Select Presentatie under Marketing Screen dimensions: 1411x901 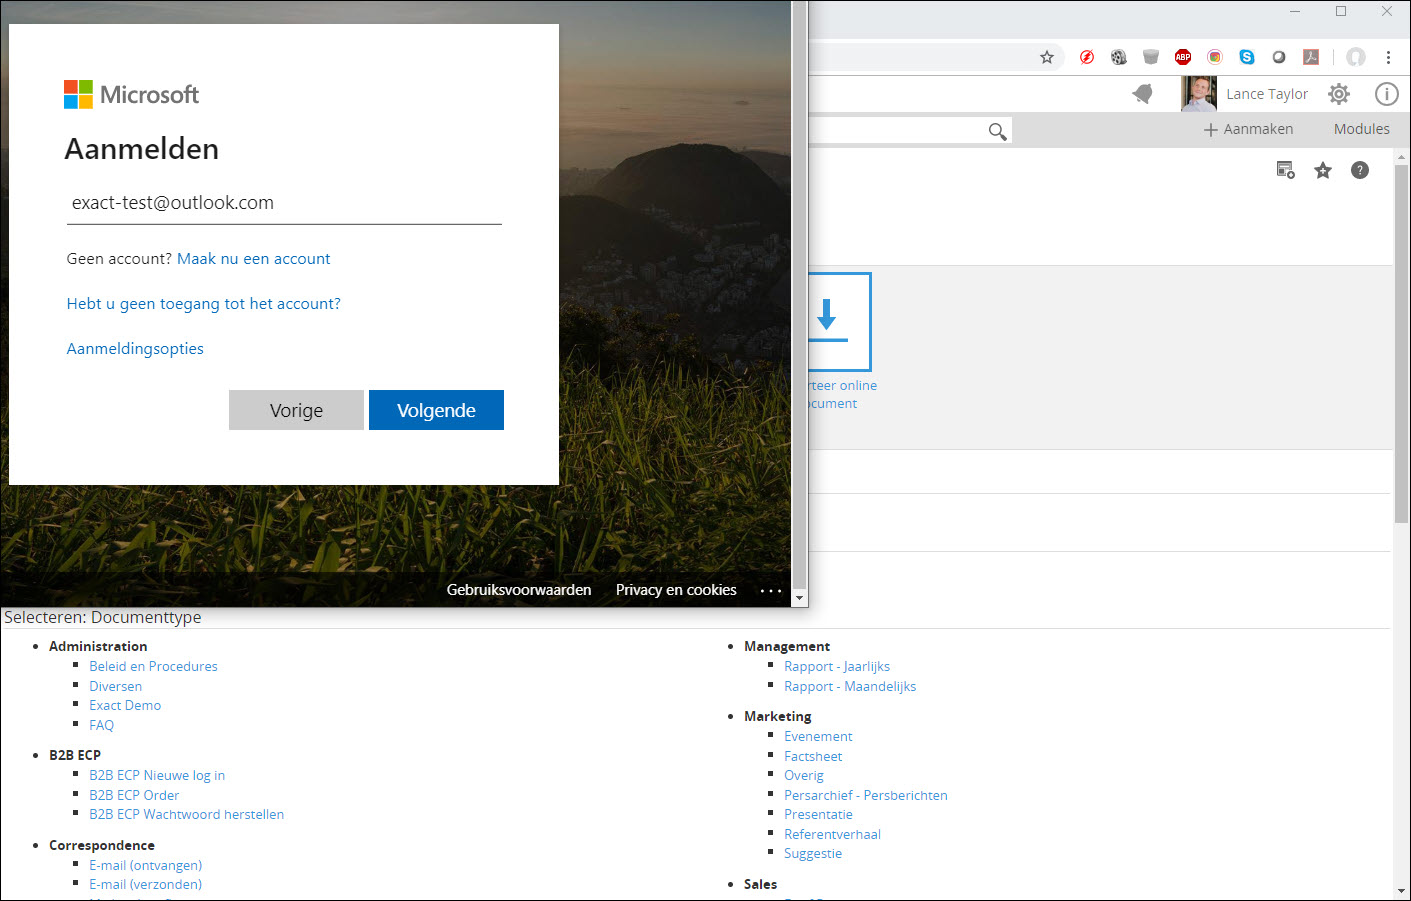[x=818, y=815]
